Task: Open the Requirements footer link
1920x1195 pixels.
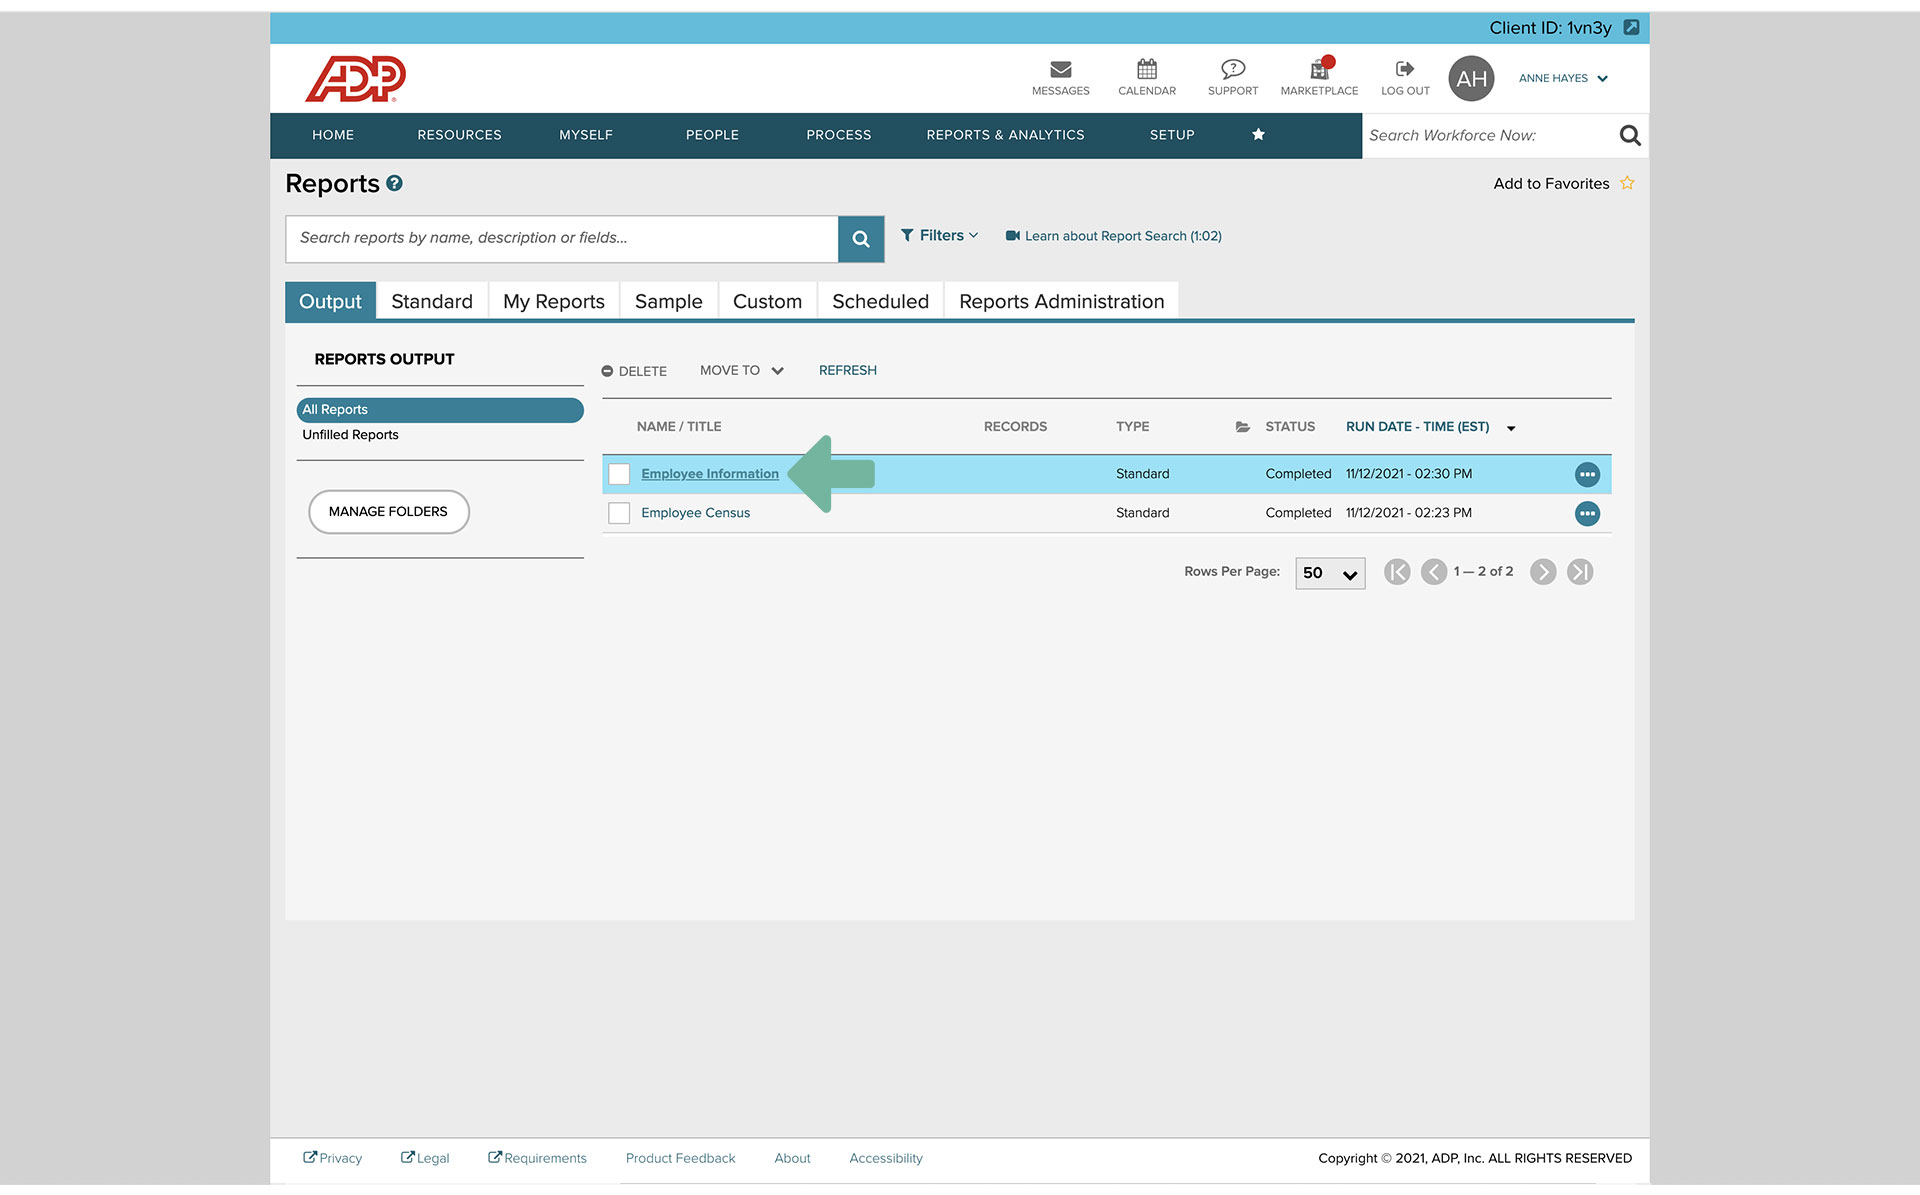Action: [x=537, y=1158]
